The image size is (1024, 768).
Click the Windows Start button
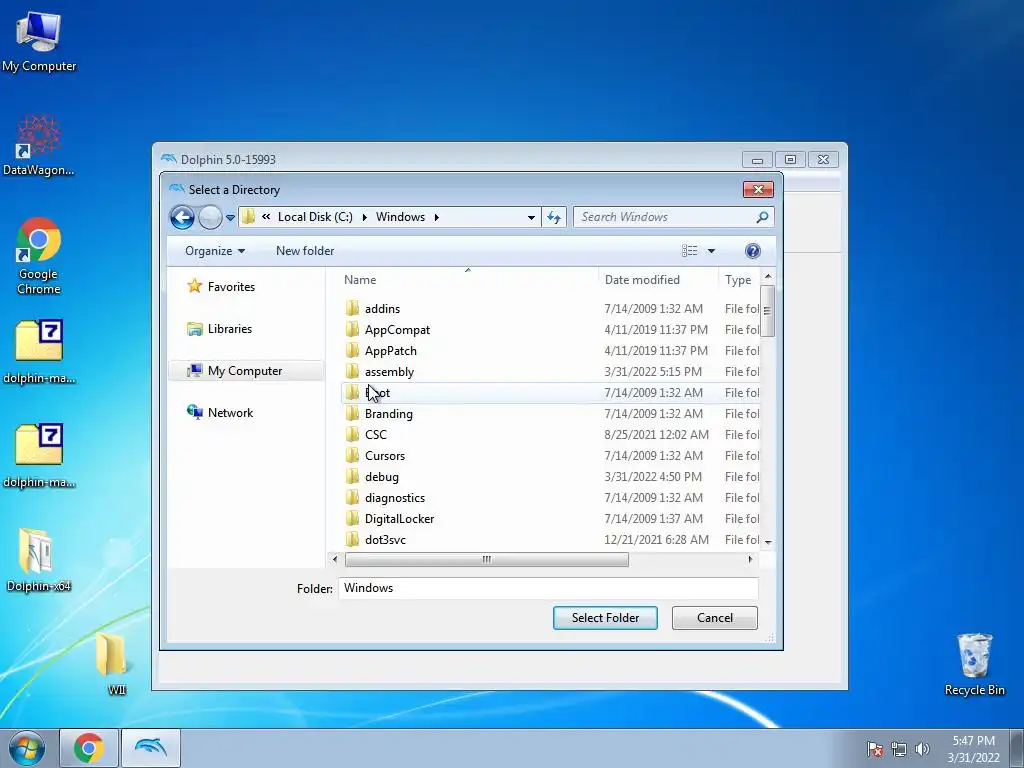point(27,748)
